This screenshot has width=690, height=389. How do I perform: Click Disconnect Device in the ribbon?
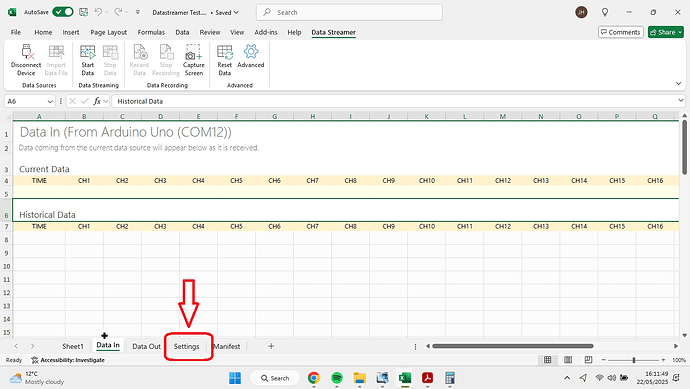click(26, 60)
